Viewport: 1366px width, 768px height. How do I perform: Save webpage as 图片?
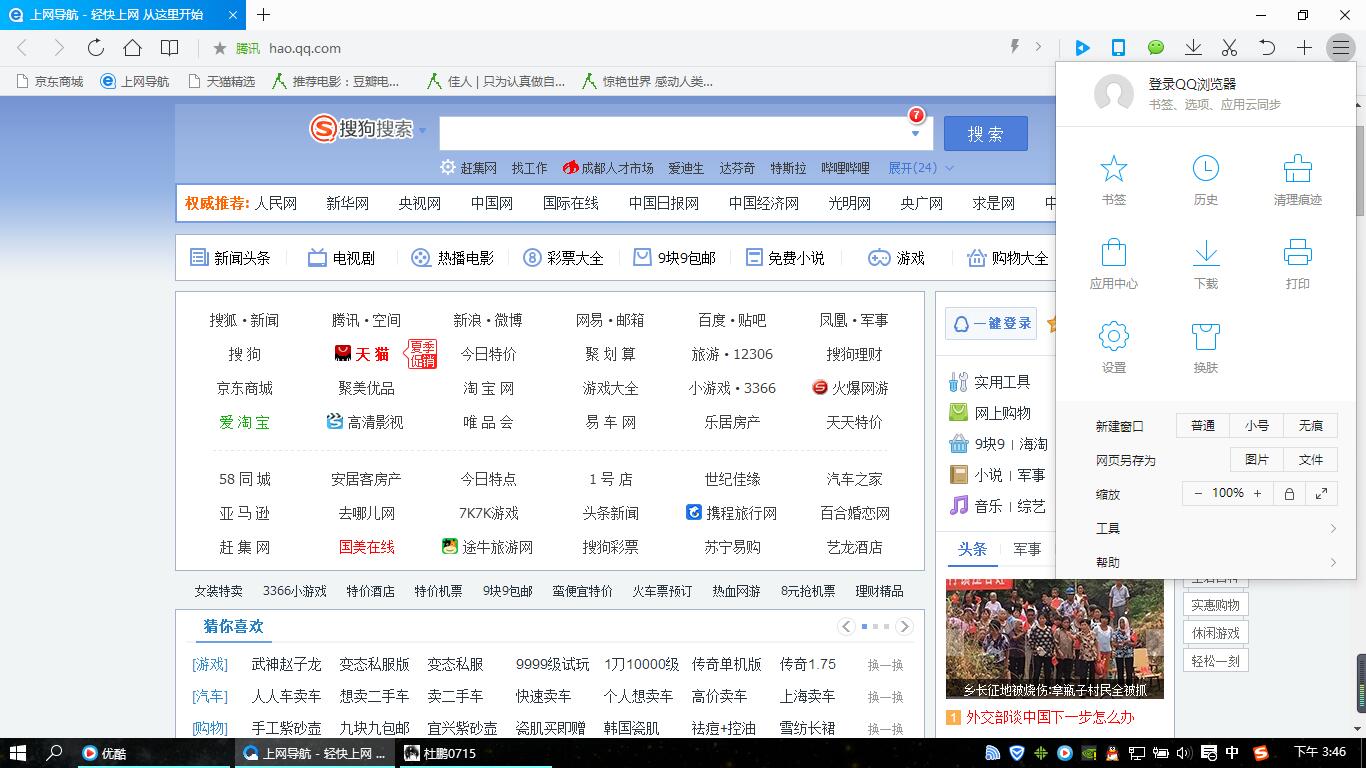point(1257,460)
